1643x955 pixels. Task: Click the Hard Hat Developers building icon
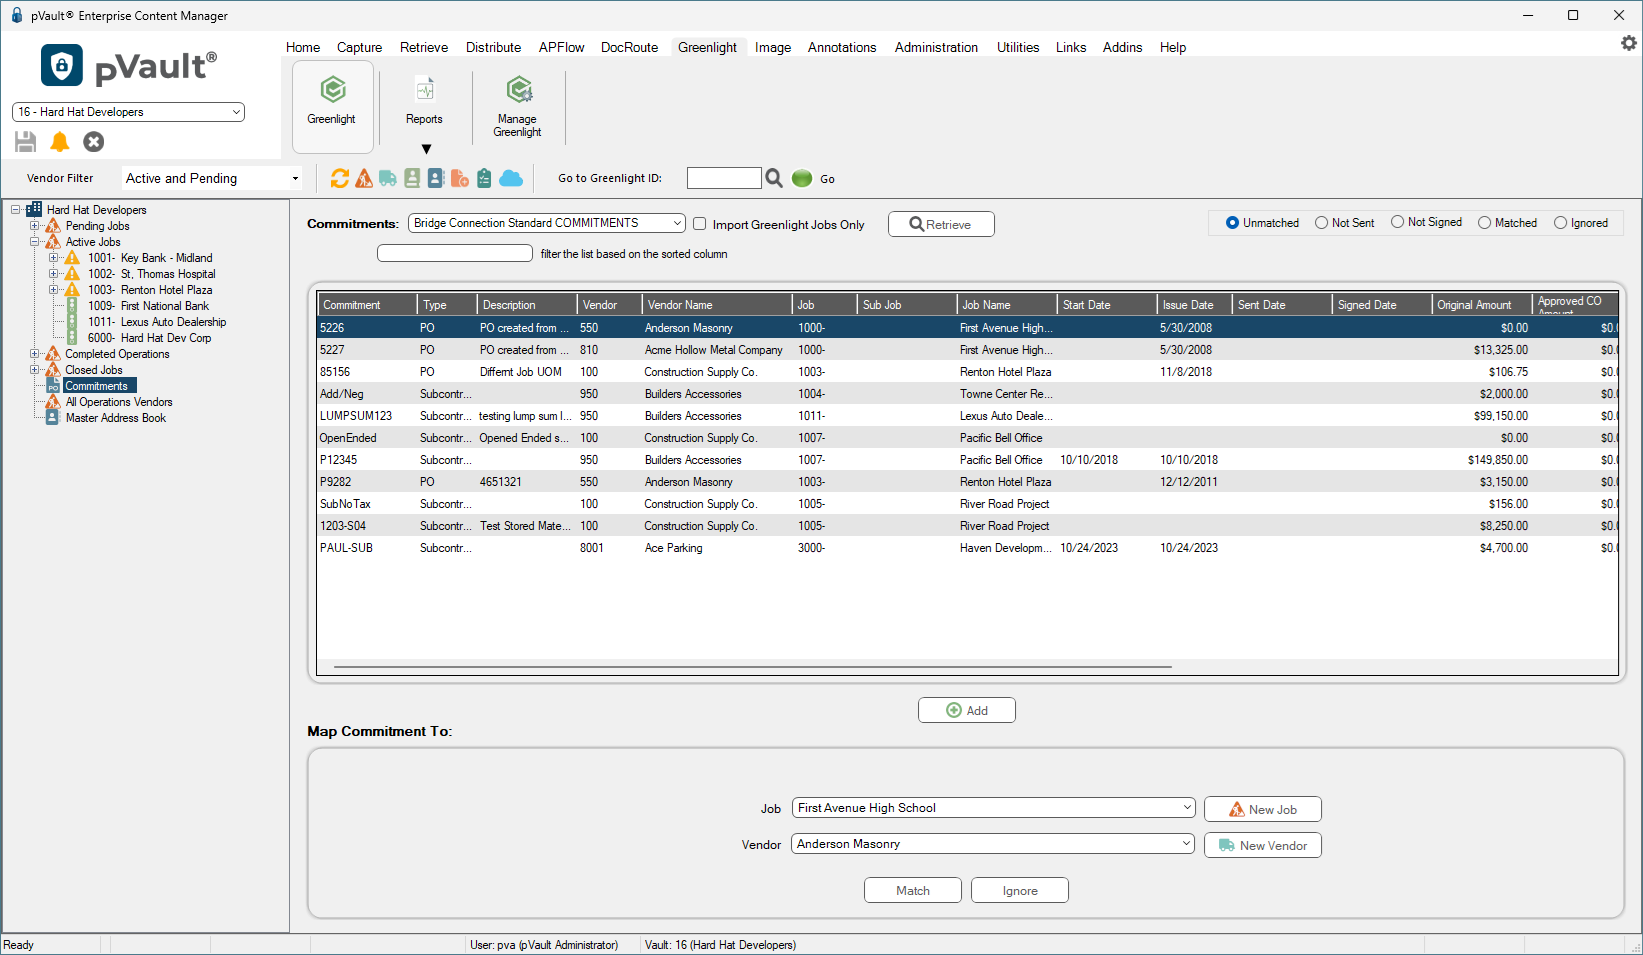click(x=33, y=210)
